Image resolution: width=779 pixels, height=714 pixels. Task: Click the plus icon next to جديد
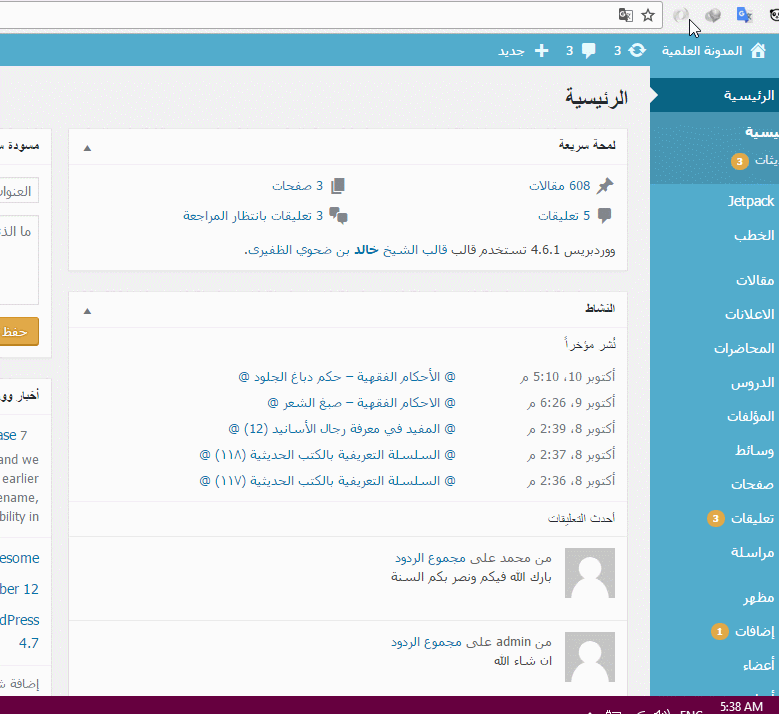[x=541, y=50]
